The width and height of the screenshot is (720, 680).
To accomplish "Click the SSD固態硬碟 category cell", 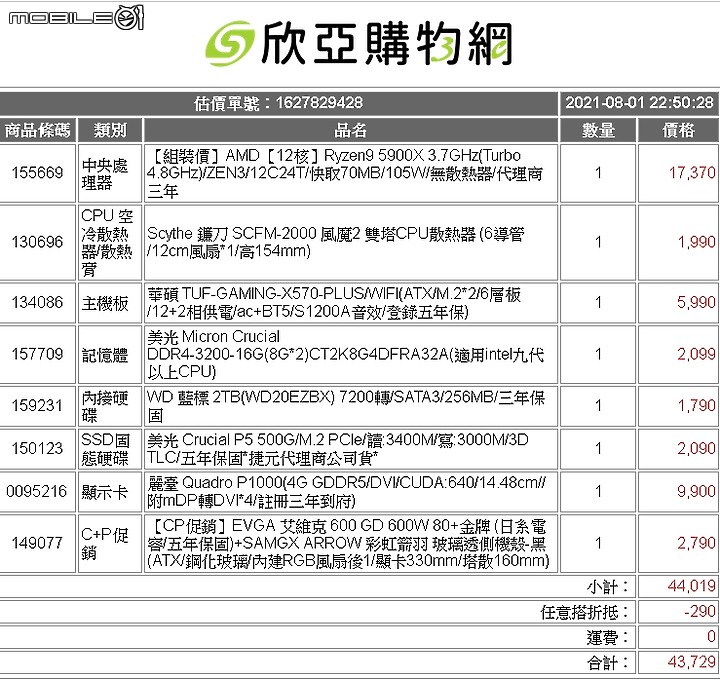I will point(110,449).
